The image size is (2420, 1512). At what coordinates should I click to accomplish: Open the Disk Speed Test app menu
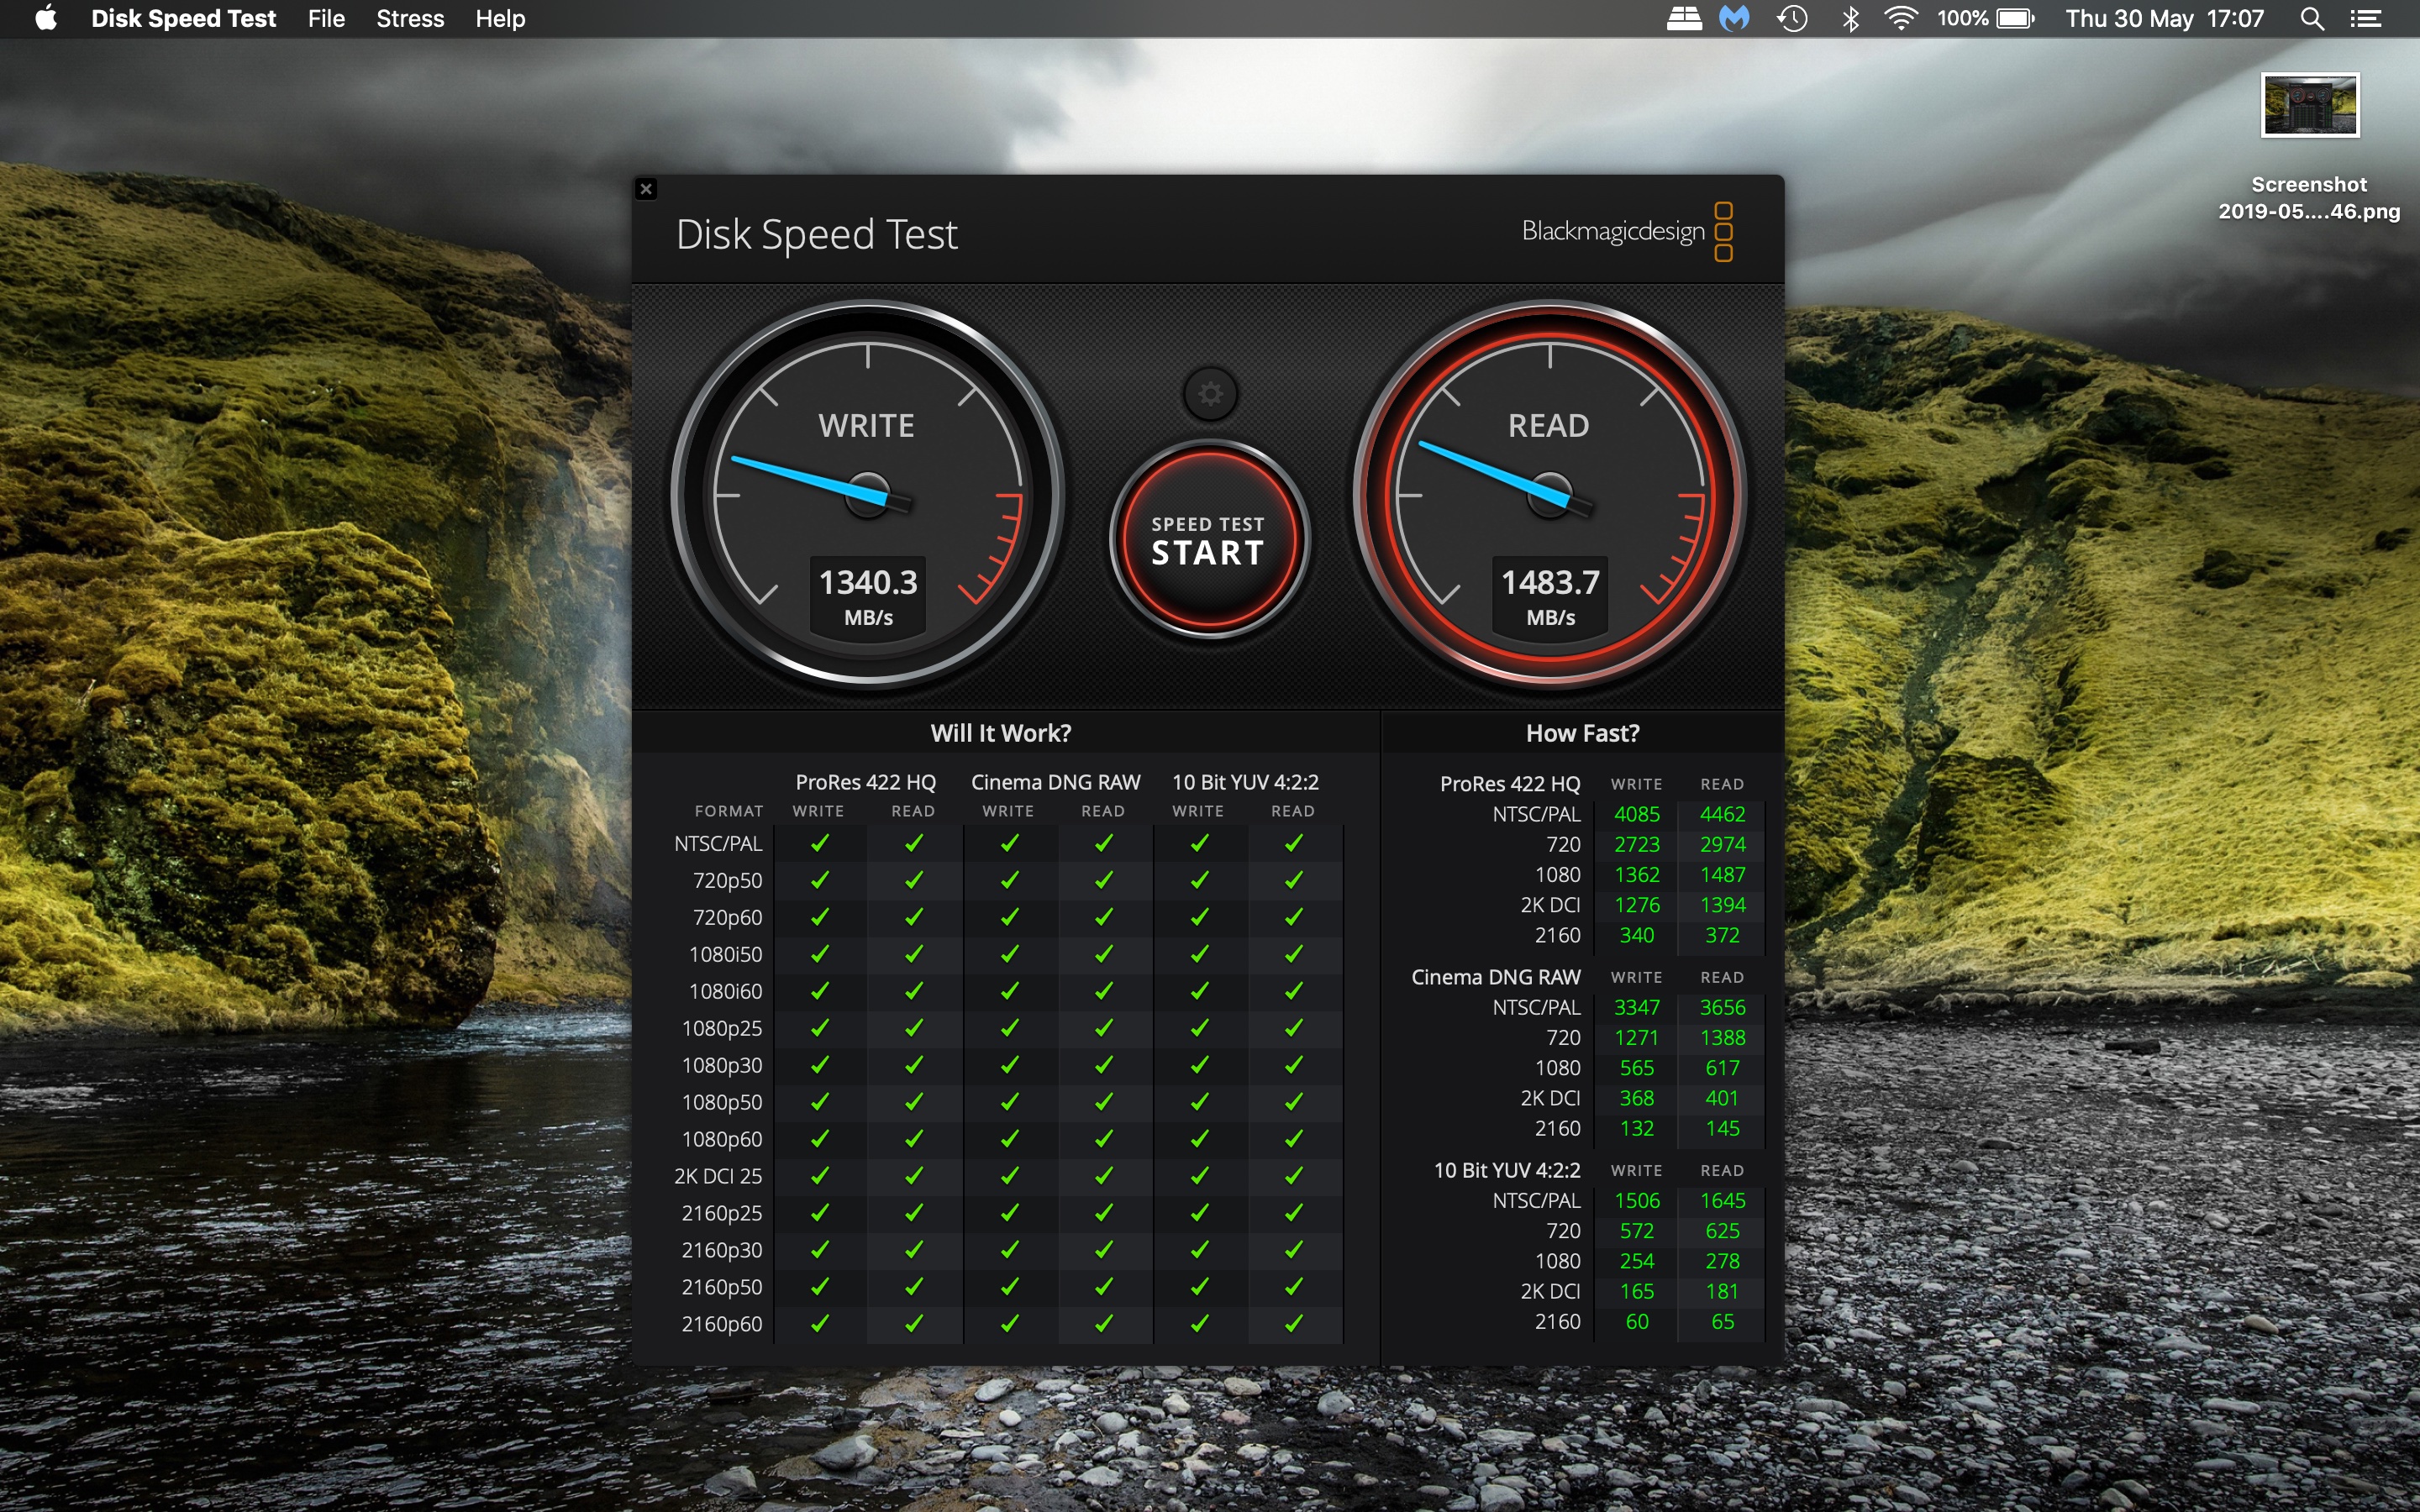click(183, 18)
